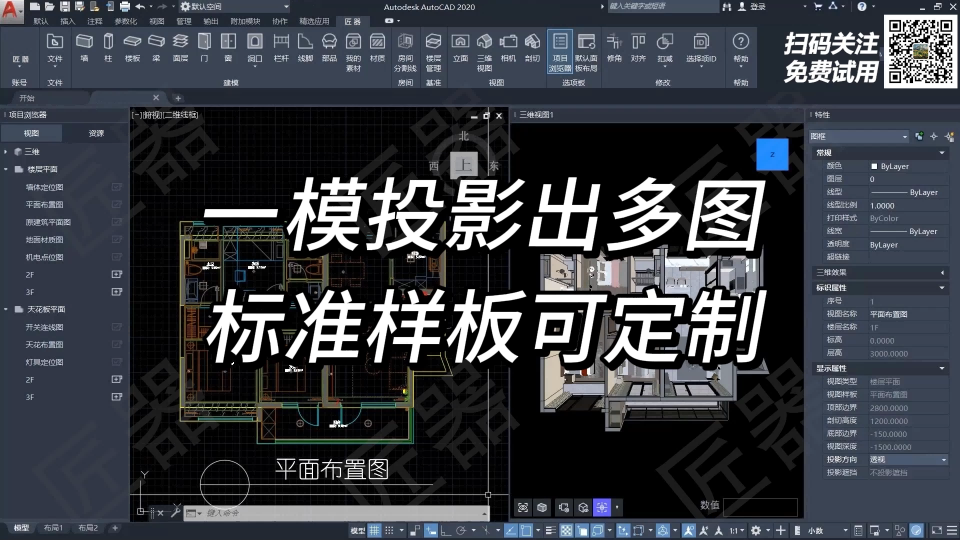The image size is (960, 540).
Task: Open the 附加模块 ribbon tab
Action: coord(245,21)
